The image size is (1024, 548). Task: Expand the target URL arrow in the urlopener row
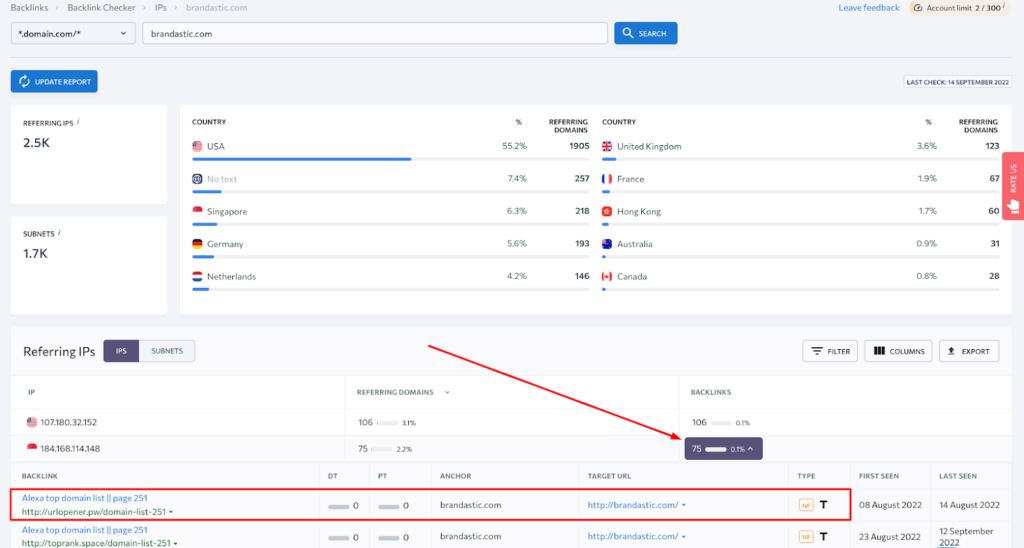(684, 506)
